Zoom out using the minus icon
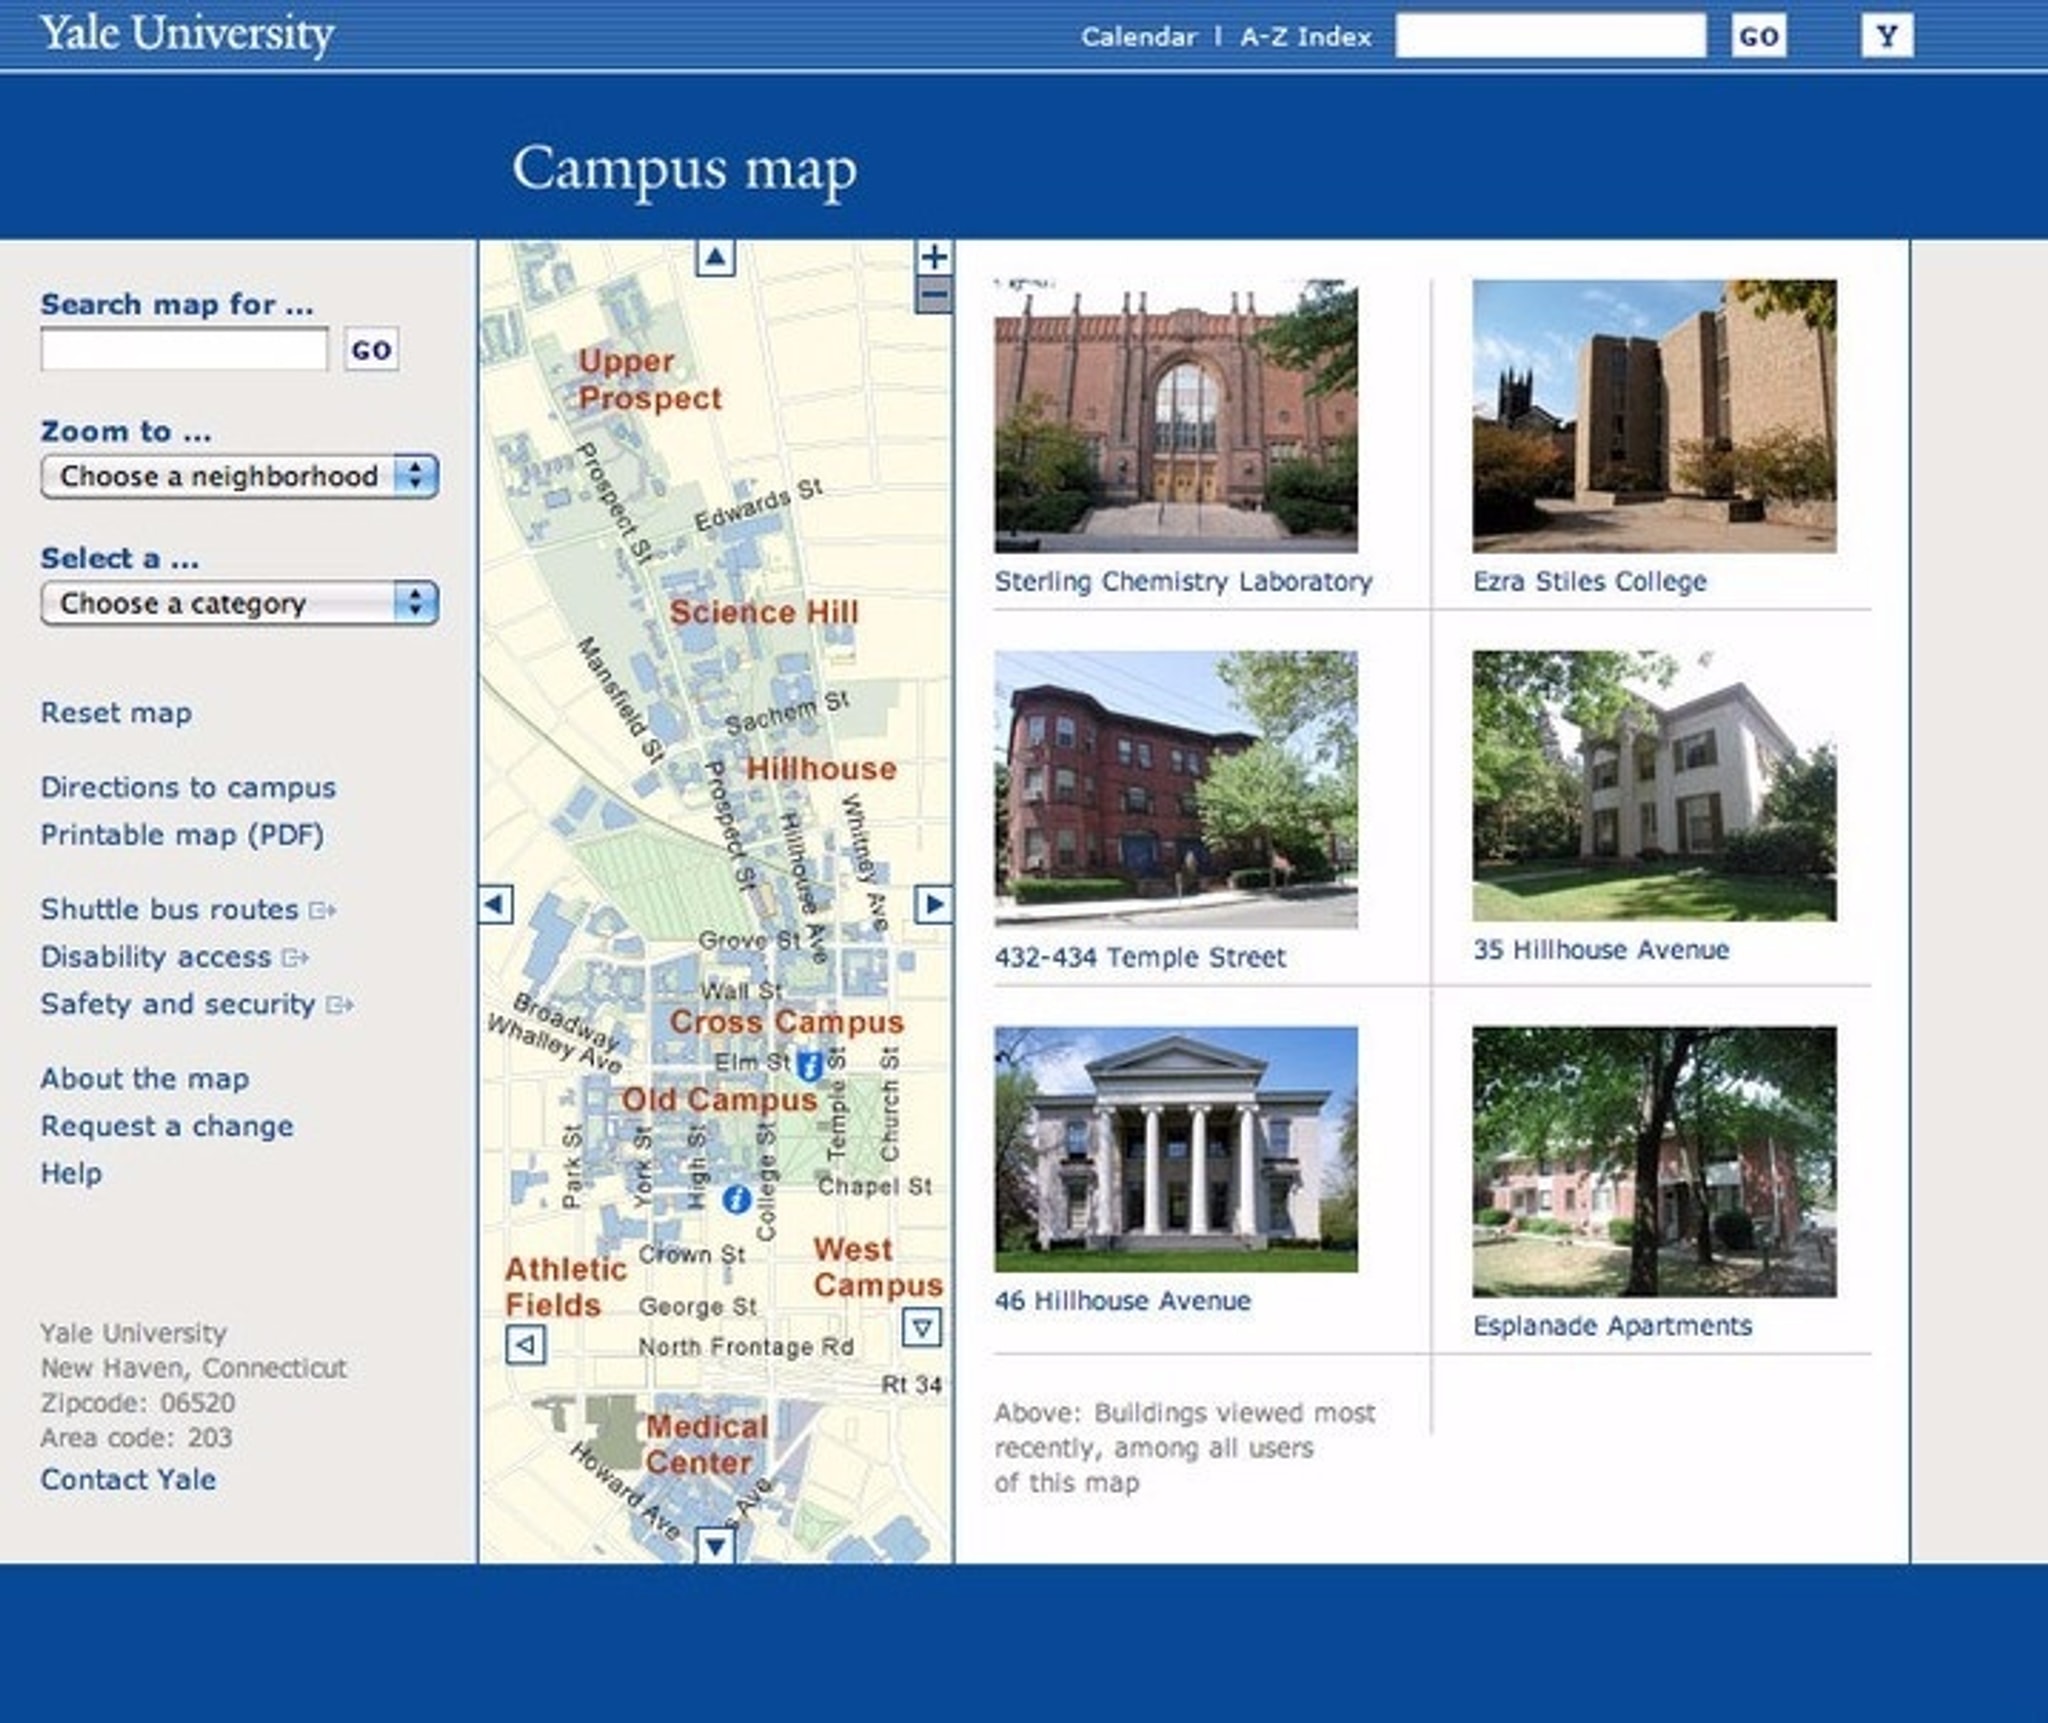The image size is (2048, 1723). click(x=933, y=293)
